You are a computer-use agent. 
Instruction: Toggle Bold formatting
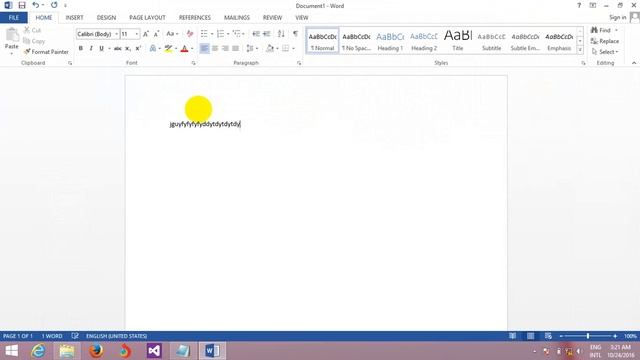coord(81,49)
